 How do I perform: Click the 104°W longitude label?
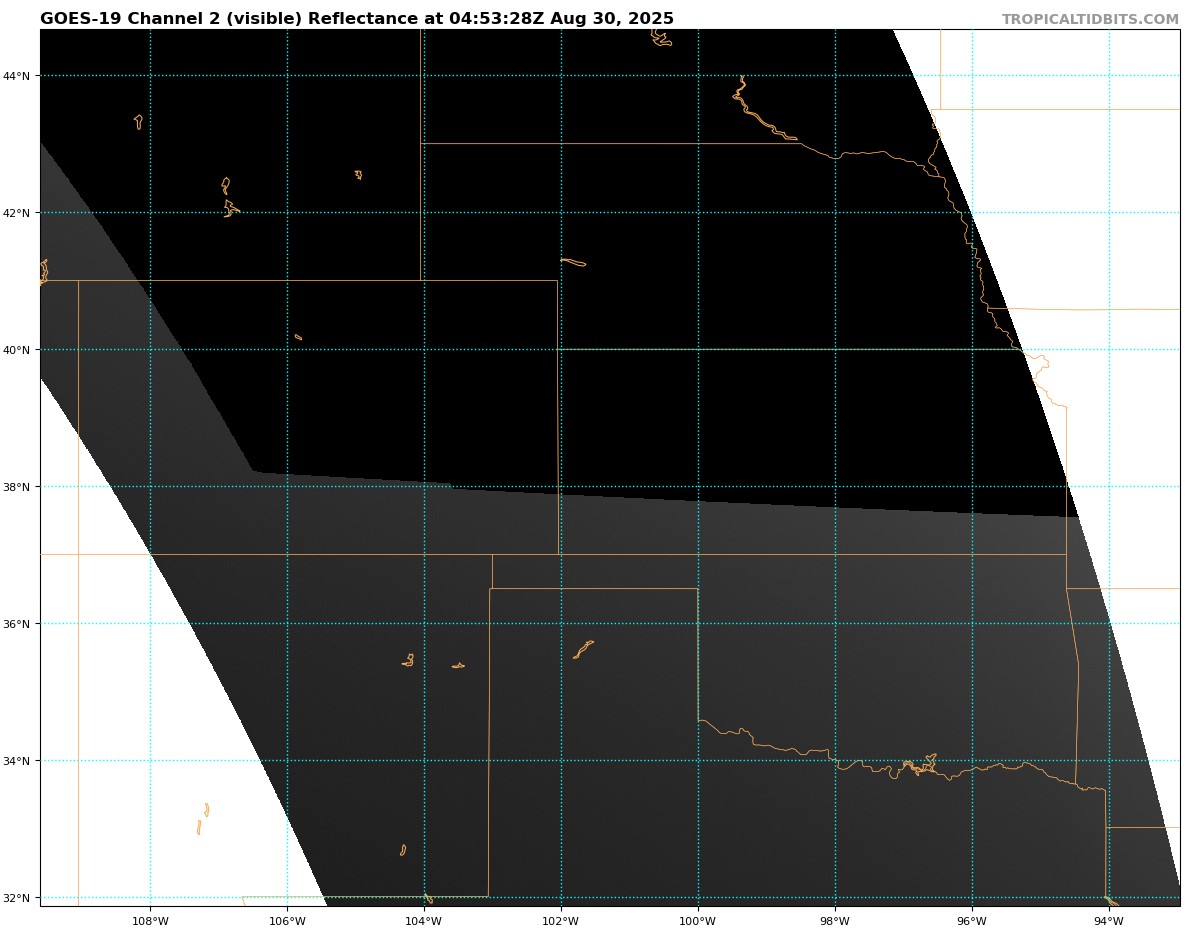(424, 921)
